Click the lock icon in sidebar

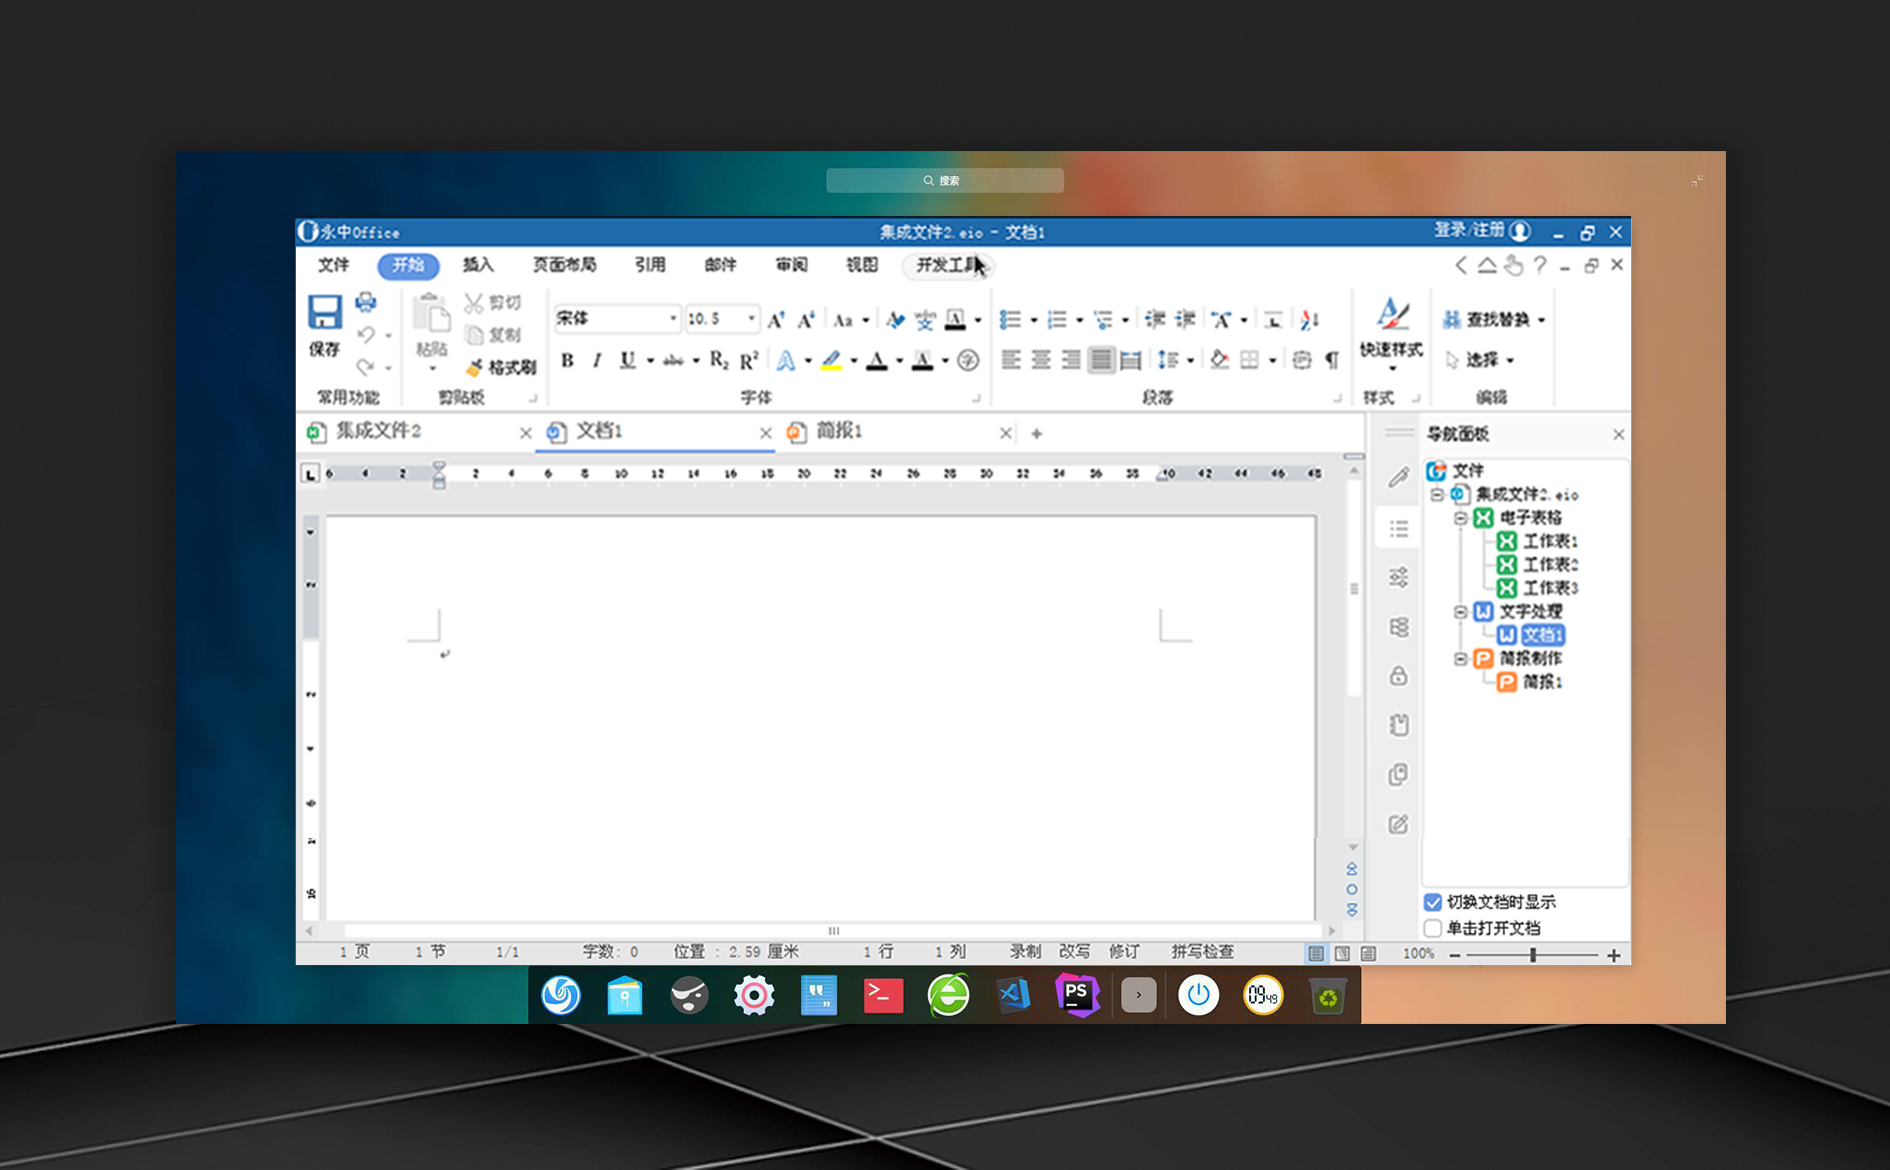[x=1398, y=676]
